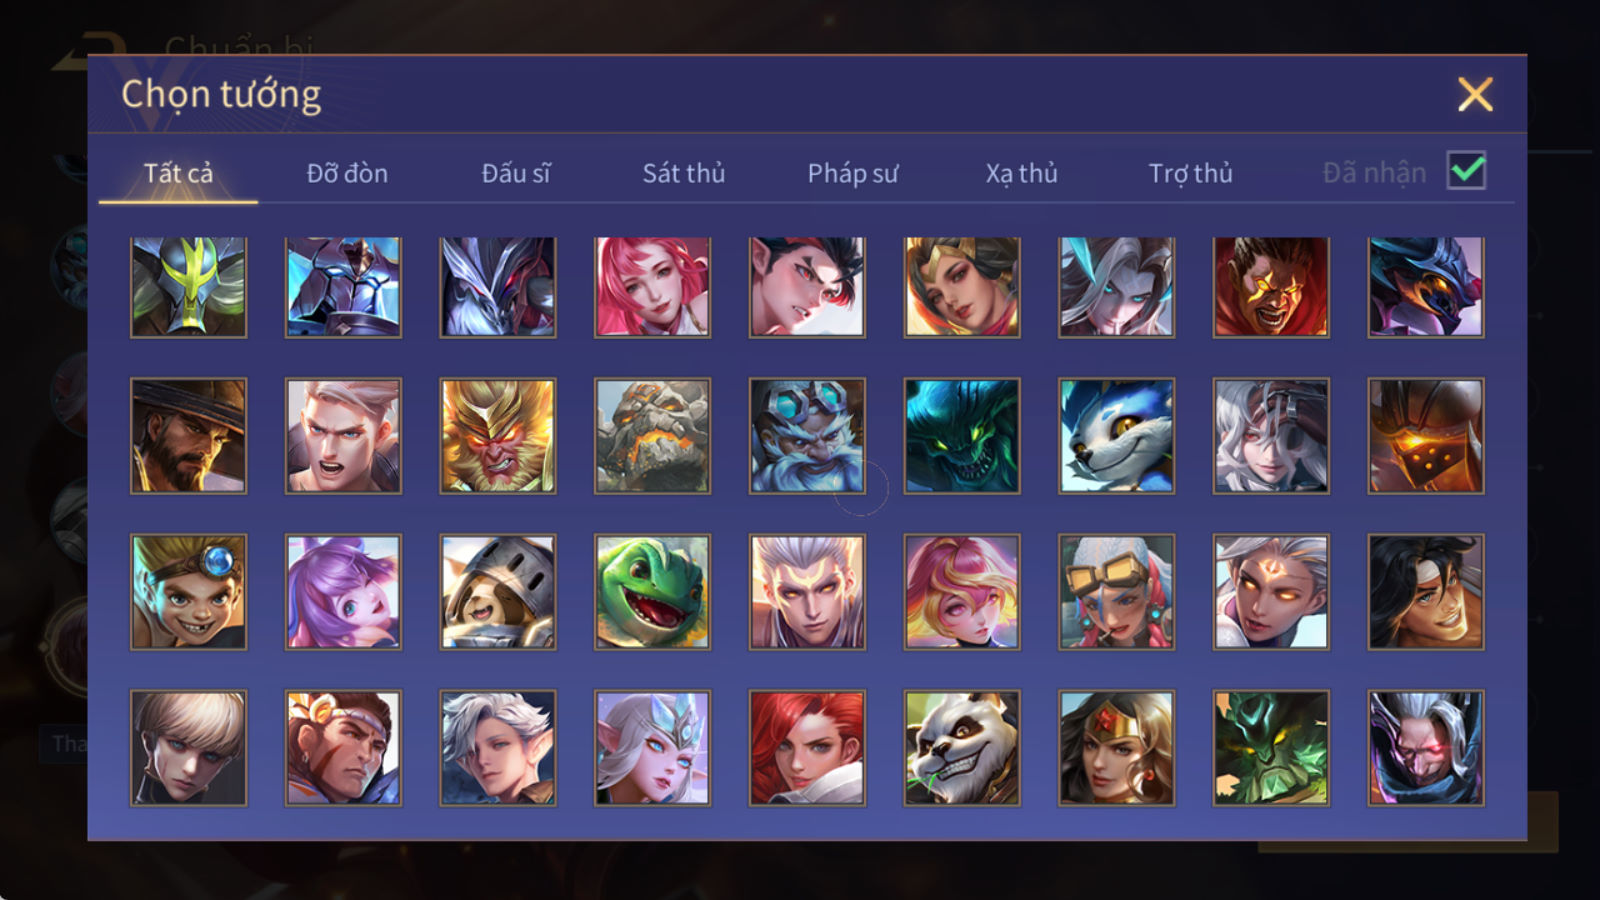Show the Pháp sư hero category

coord(852,173)
